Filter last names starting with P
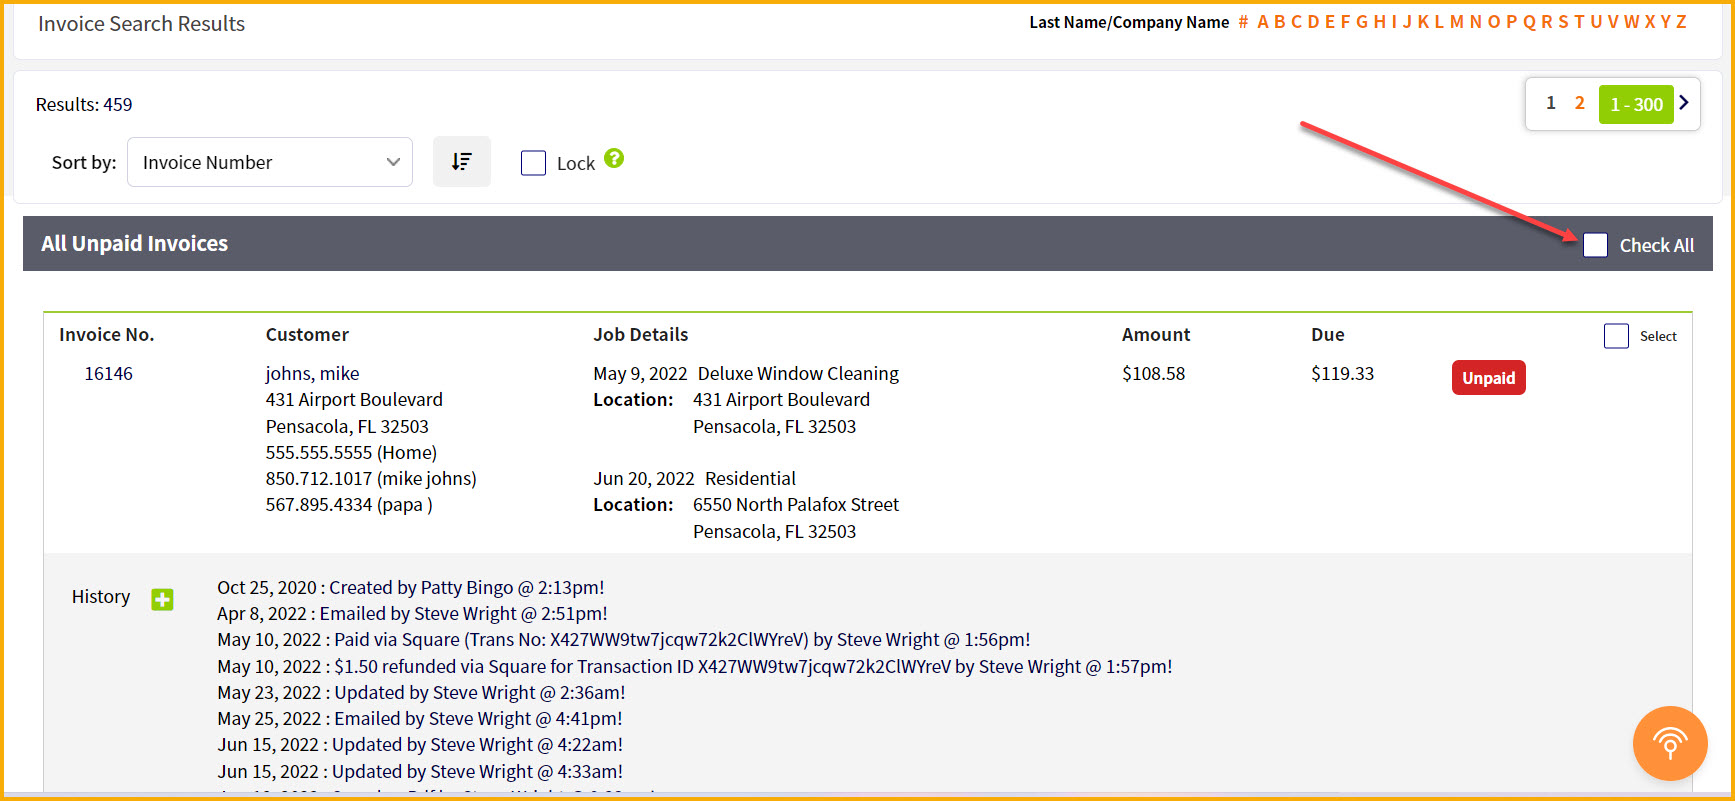The width and height of the screenshot is (1735, 801). 1511,22
